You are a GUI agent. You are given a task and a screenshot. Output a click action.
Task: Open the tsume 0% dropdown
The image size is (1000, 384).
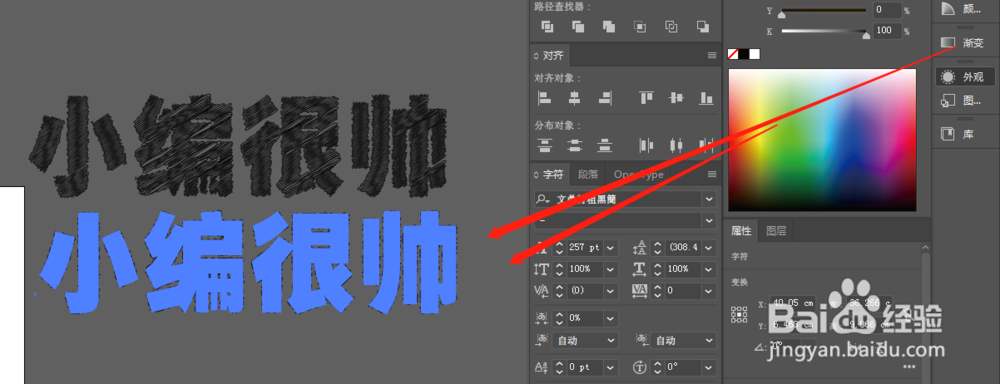[x=610, y=318]
